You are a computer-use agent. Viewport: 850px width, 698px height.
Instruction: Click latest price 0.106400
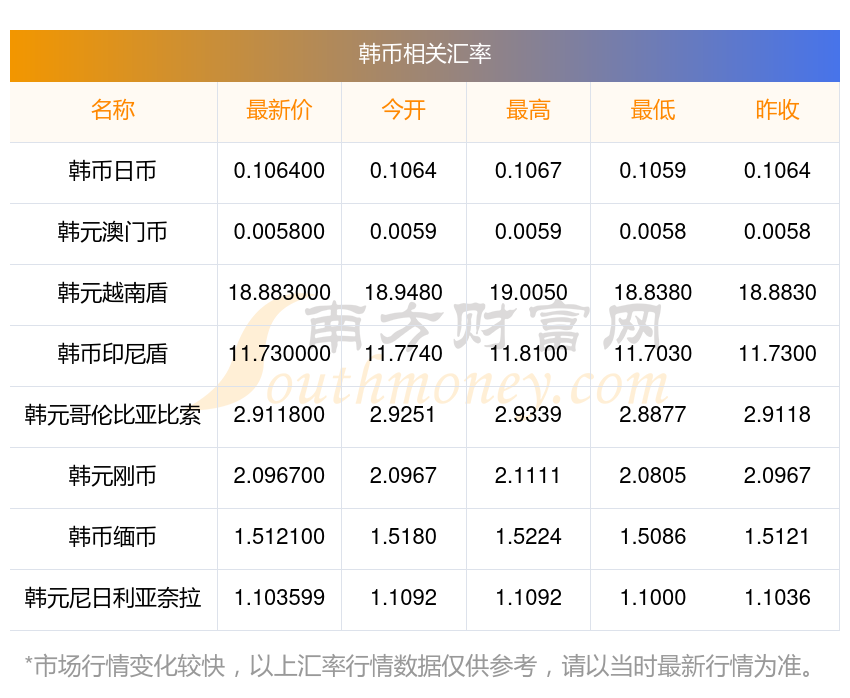click(x=279, y=171)
